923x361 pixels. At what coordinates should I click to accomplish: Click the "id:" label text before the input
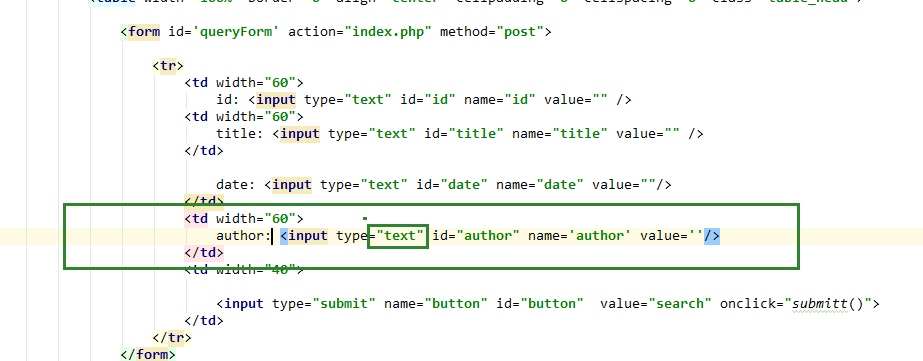click(x=228, y=100)
